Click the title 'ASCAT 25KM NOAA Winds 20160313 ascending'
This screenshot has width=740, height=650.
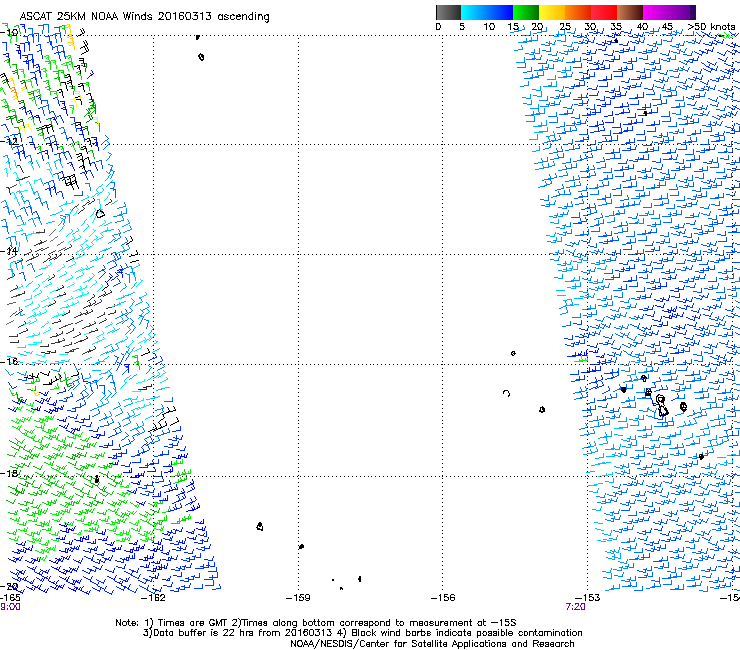pyautogui.click(x=144, y=17)
